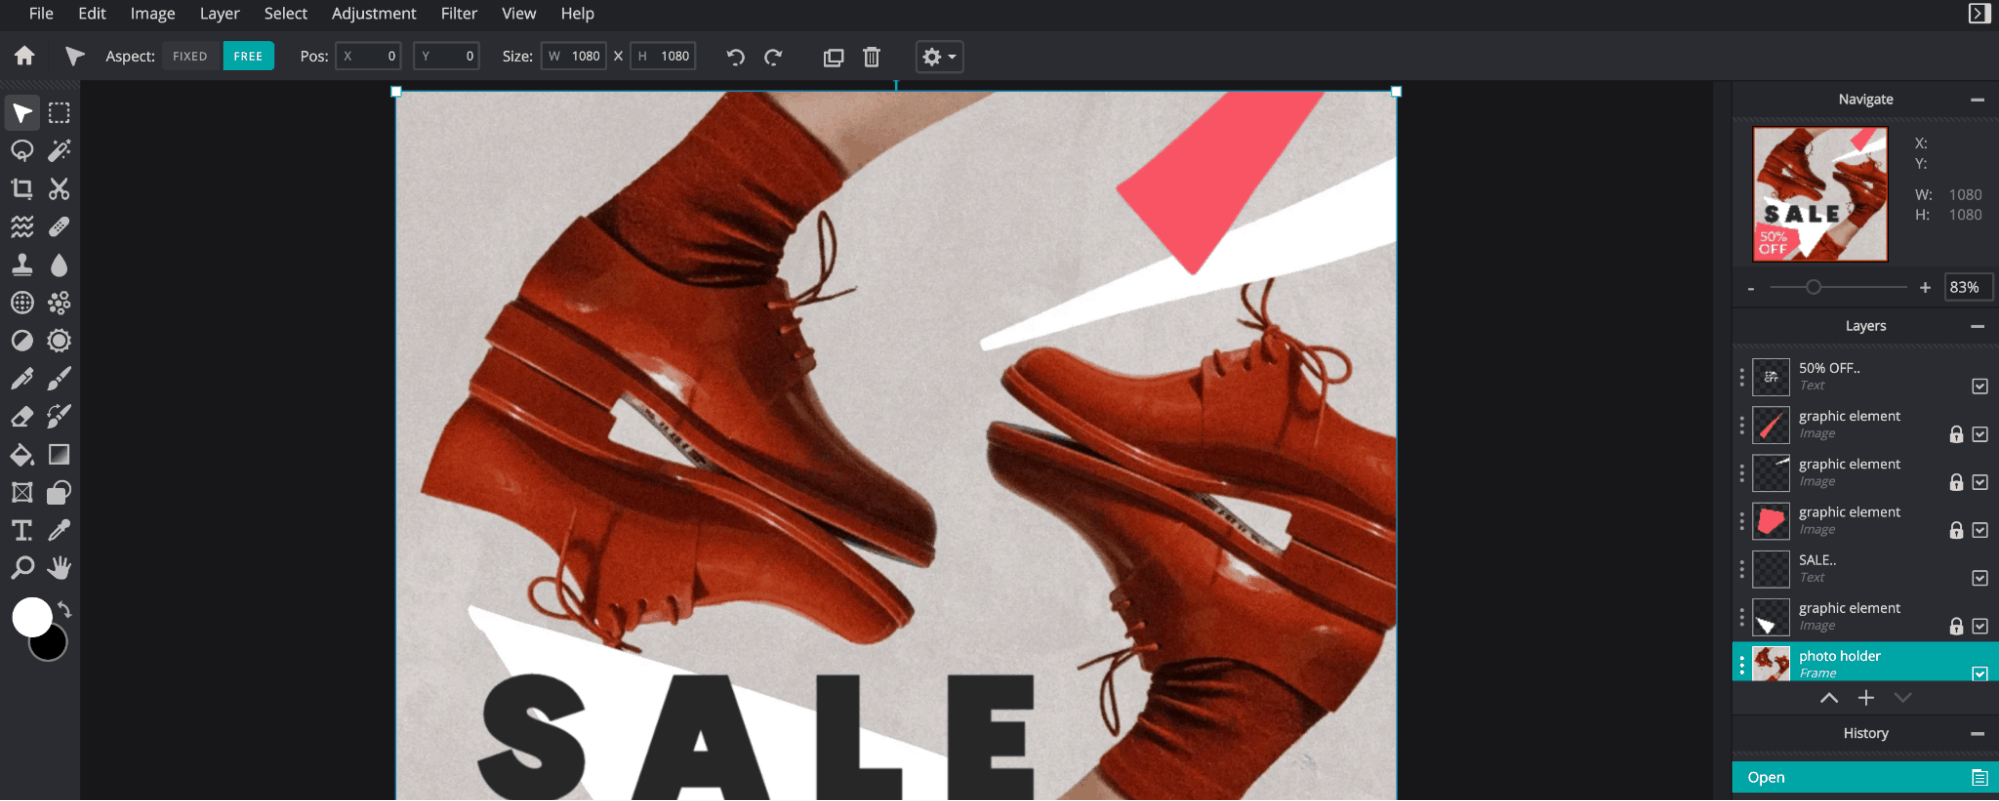Select the Eraser tool
1999x801 pixels.
point(22,417)
